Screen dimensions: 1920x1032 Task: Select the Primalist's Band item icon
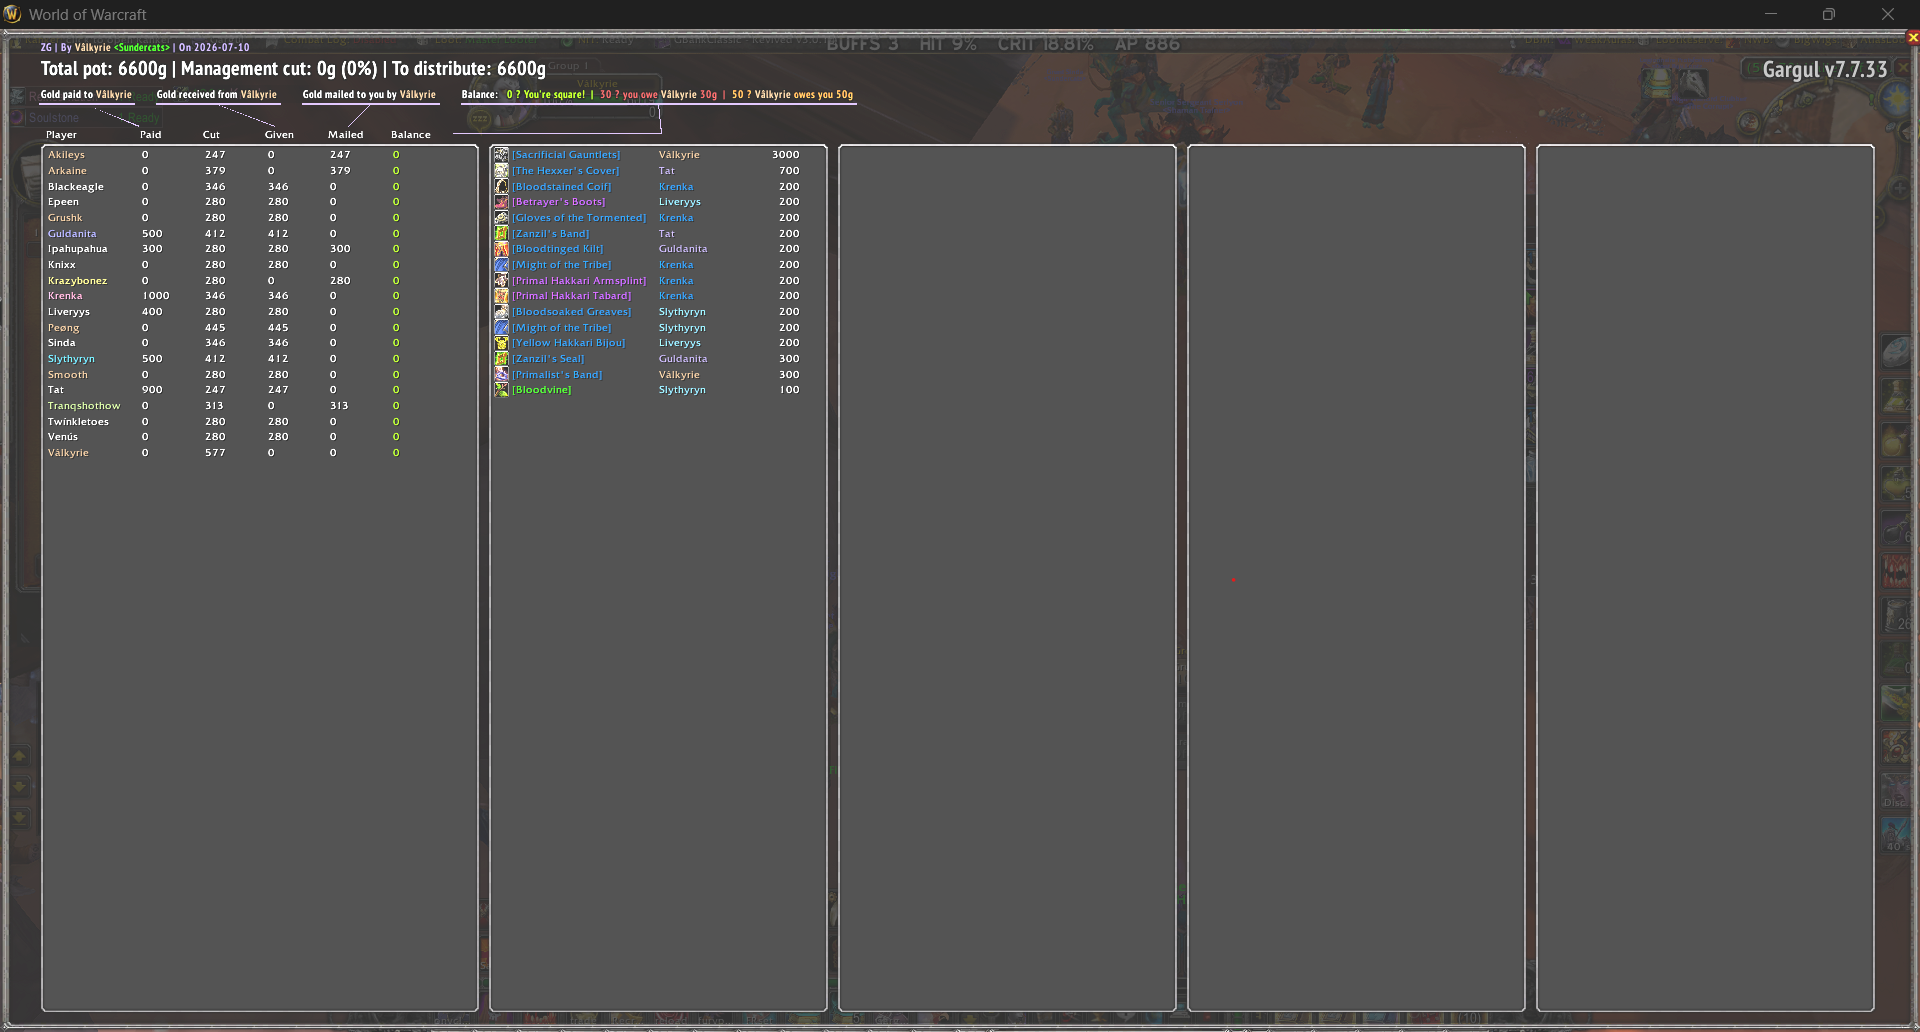pyautogui.click(x=502, y=375)
